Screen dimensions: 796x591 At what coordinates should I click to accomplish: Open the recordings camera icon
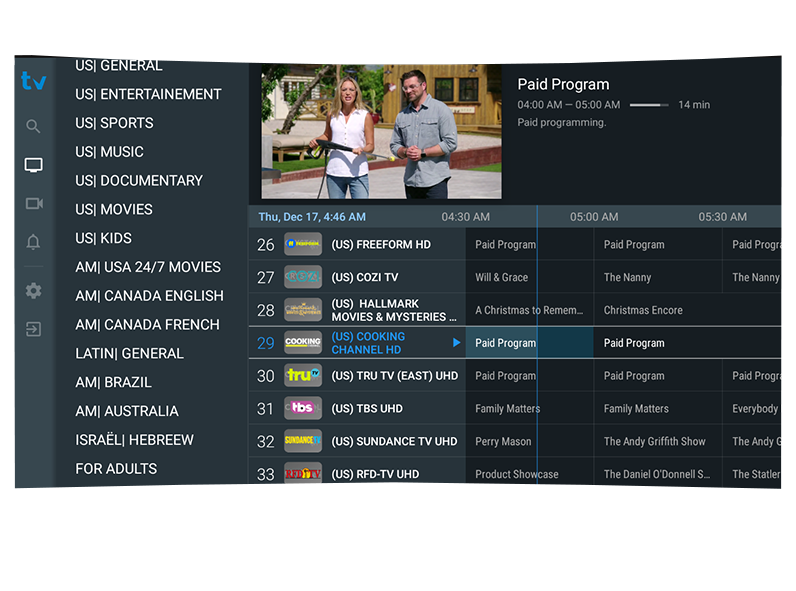coord(33,203)
